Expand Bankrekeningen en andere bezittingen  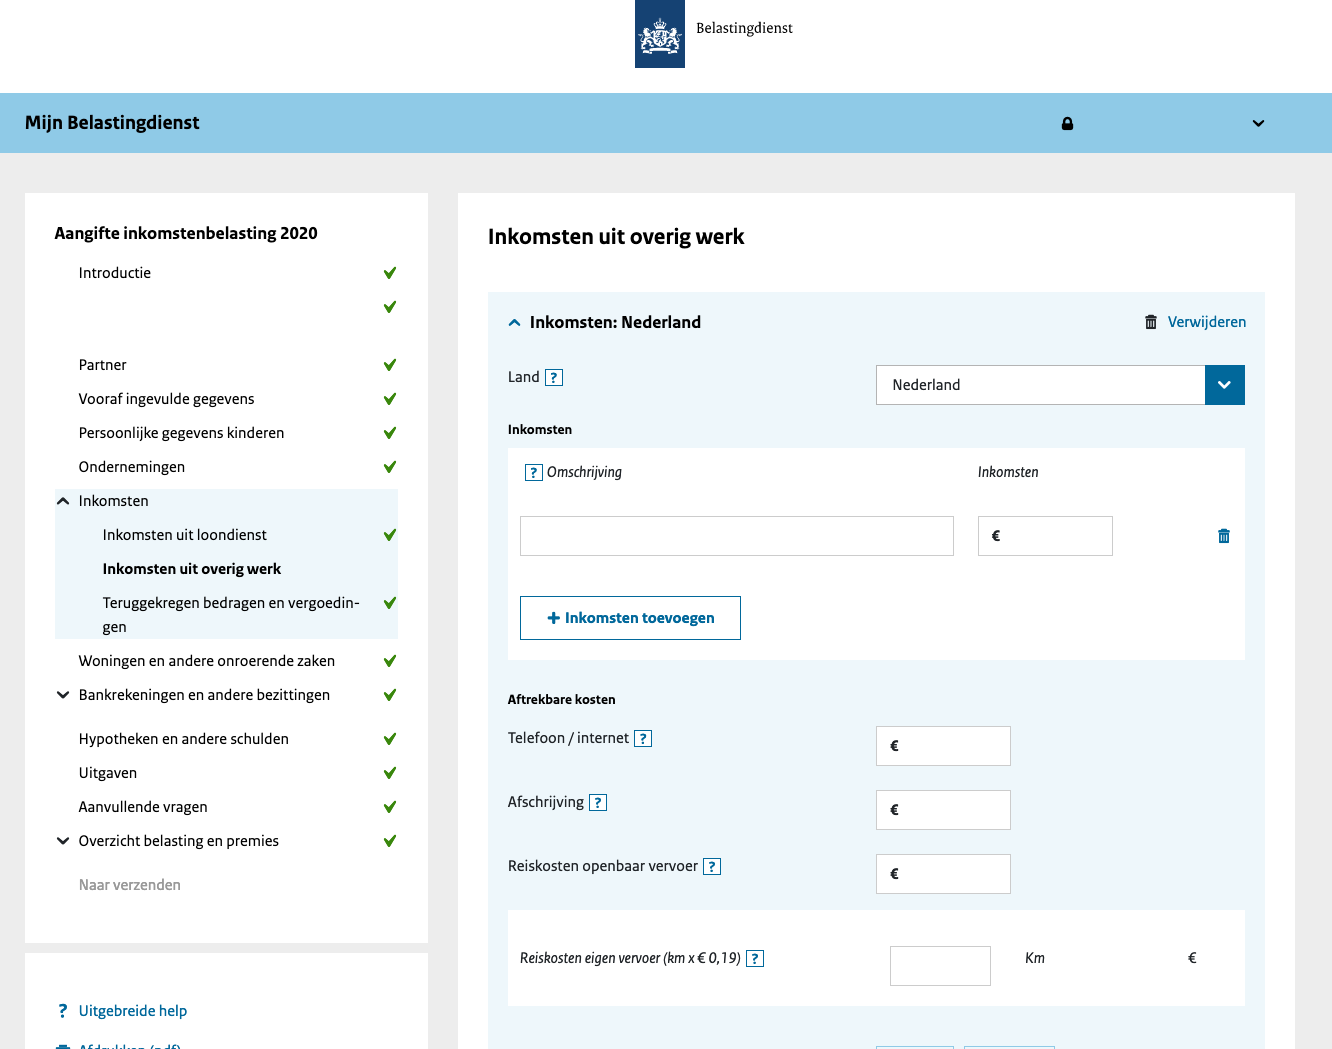(63, 695)
